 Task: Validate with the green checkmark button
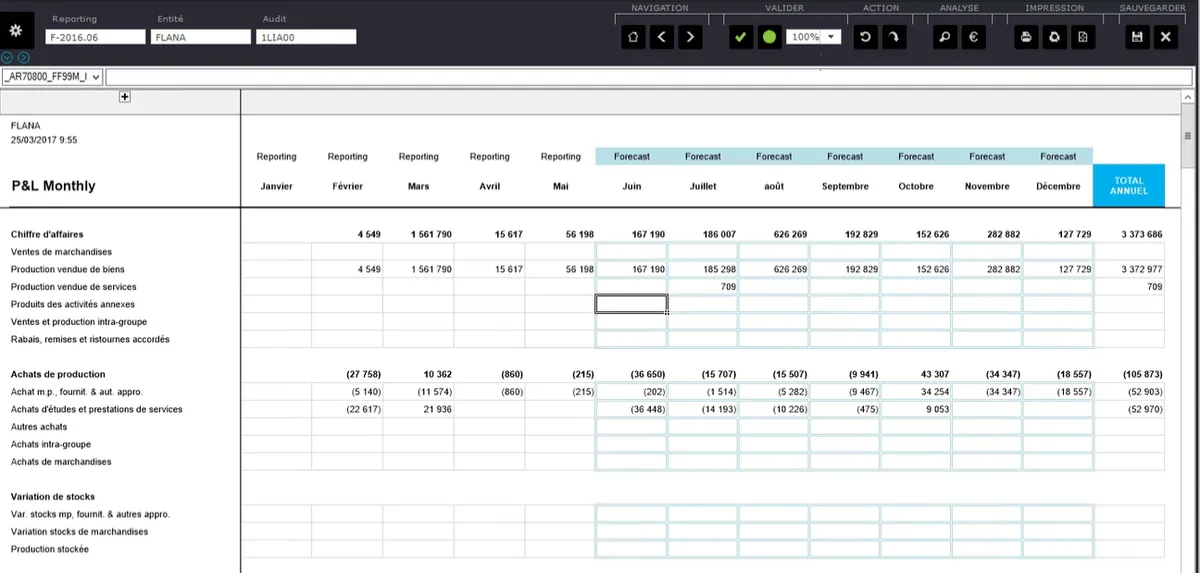point(741,37)
